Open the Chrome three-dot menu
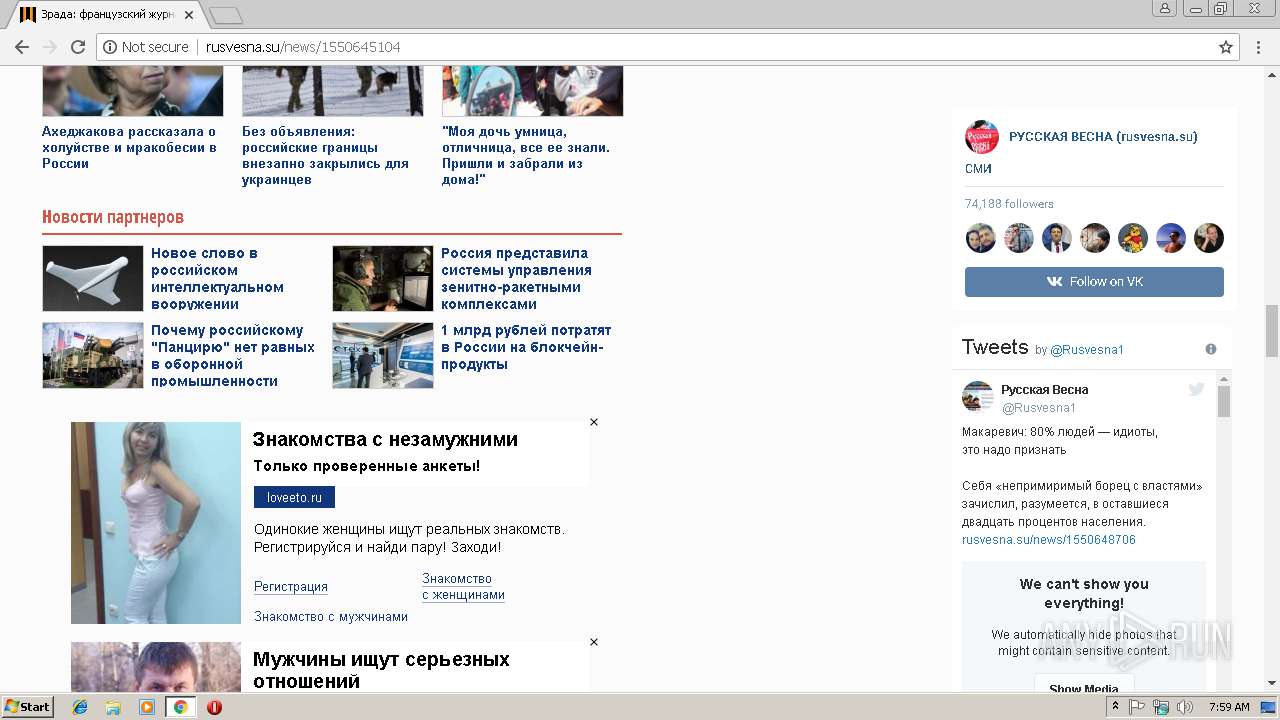The width and height of the screenshot is (1280, 720). pos(1259,47)
